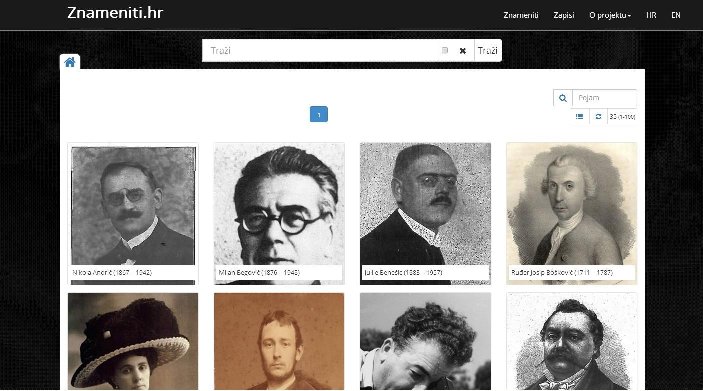Switch language to EN
This screenshot has height=391, width=703.
676,15
